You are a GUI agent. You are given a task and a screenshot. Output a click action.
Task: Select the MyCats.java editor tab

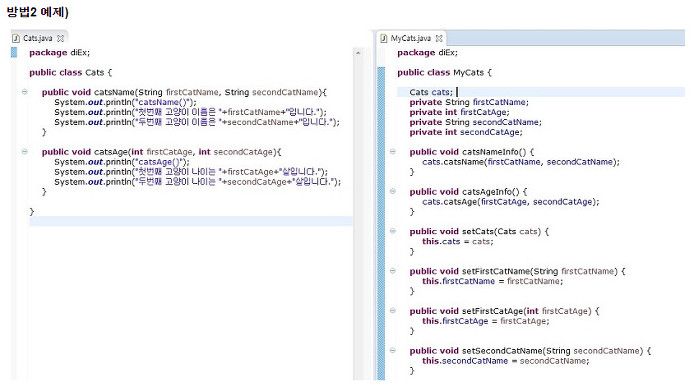pos(410,38)
